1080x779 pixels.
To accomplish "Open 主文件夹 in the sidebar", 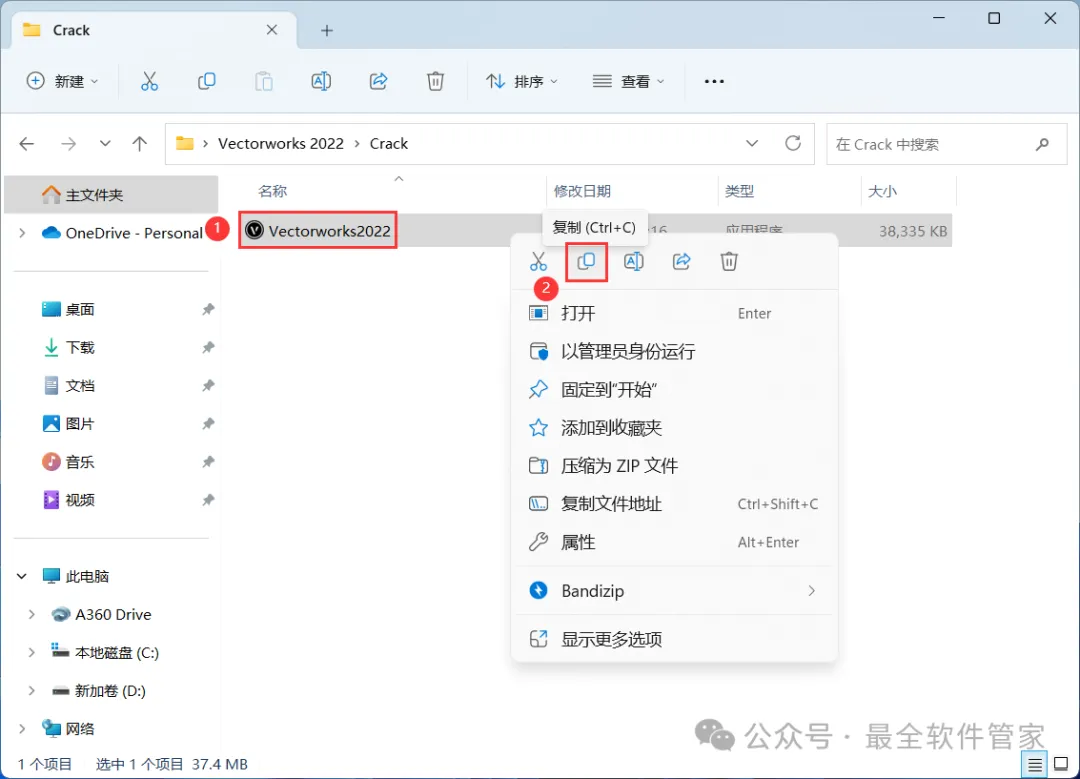I will [112, 195].
